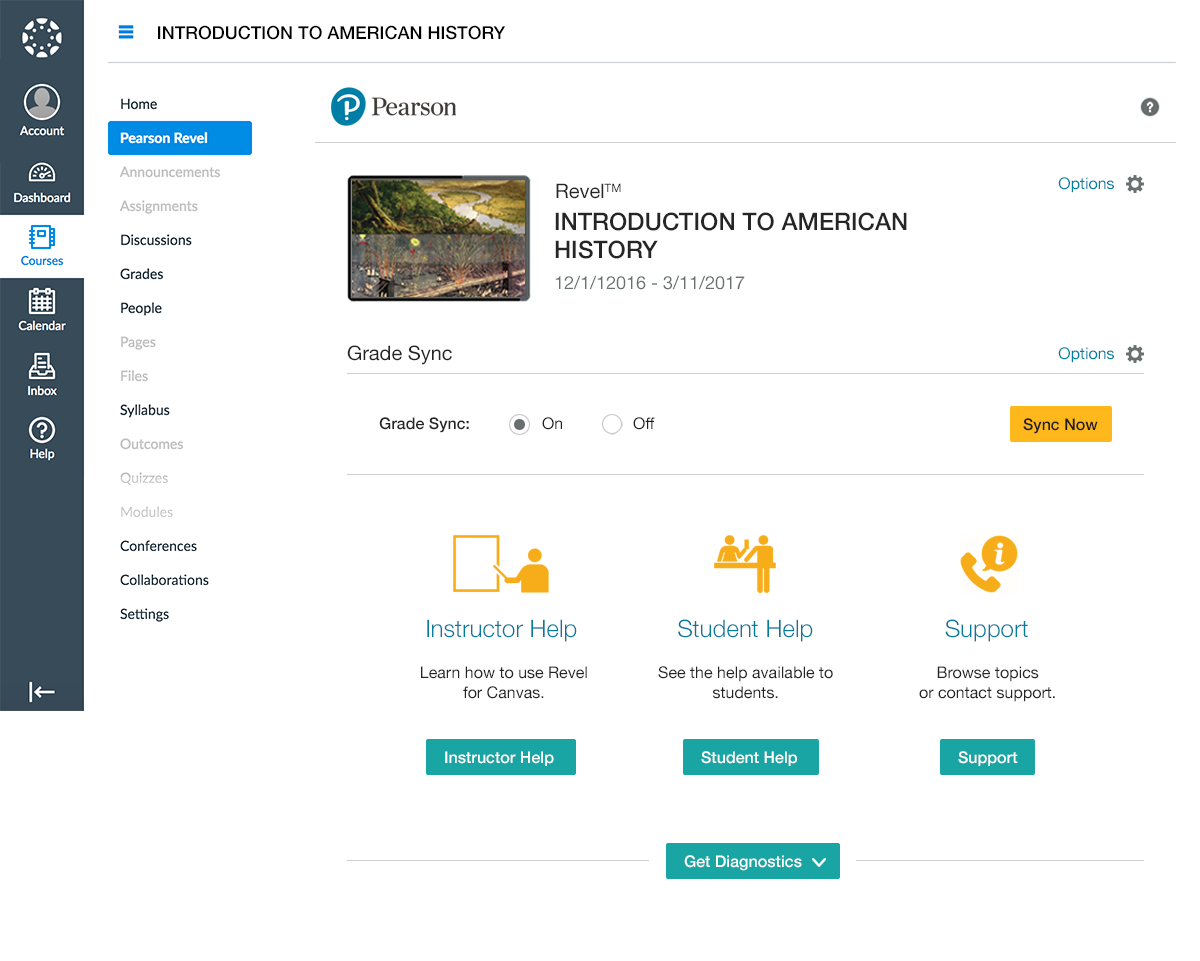
Task: Open Courses from the global navigation
Action: [x=42, y=246]
